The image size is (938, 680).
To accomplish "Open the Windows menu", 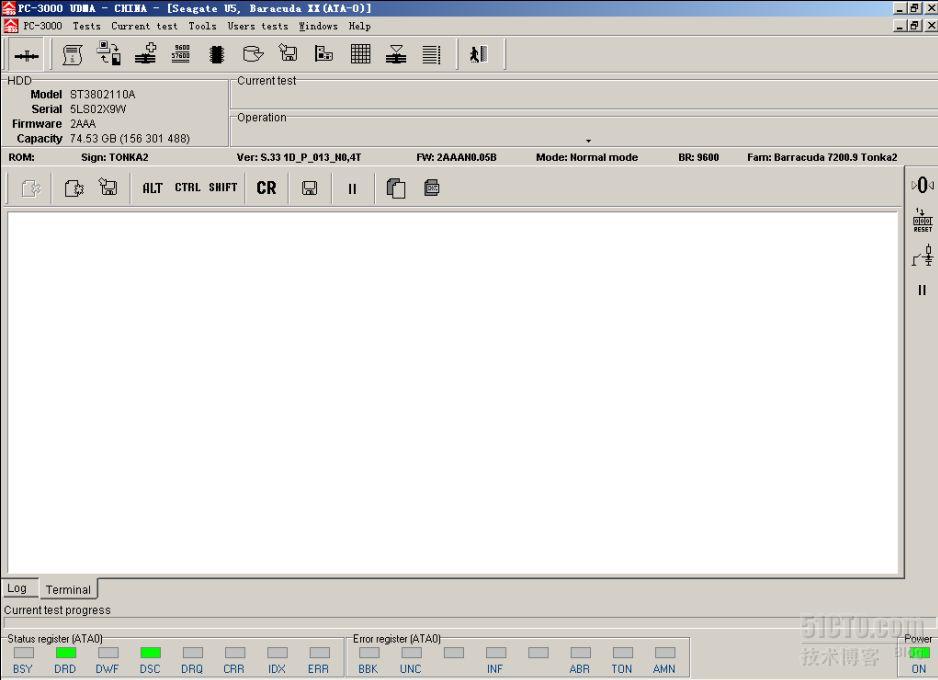I will tap(318, 26).
